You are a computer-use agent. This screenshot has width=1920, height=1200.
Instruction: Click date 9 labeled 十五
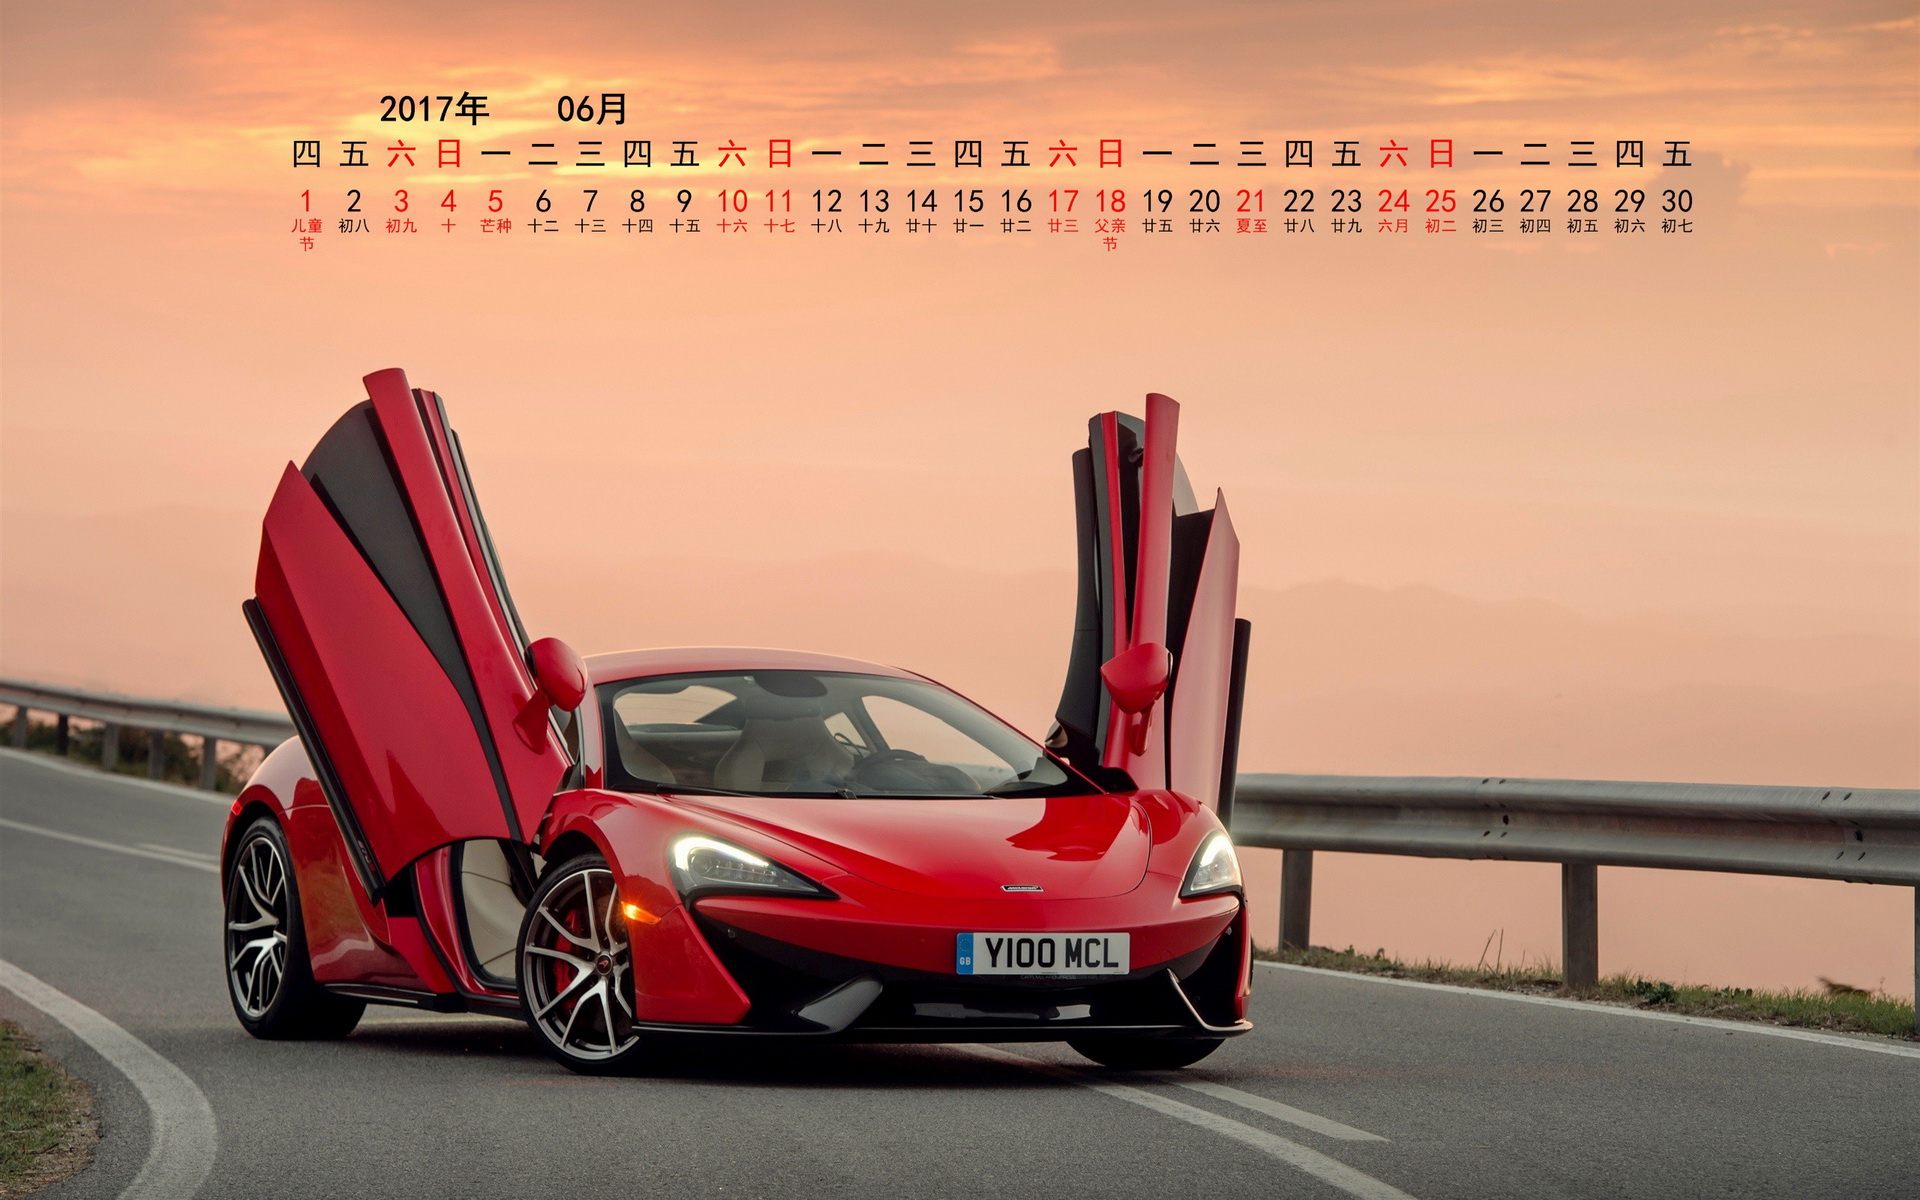(x=684, y=202)
